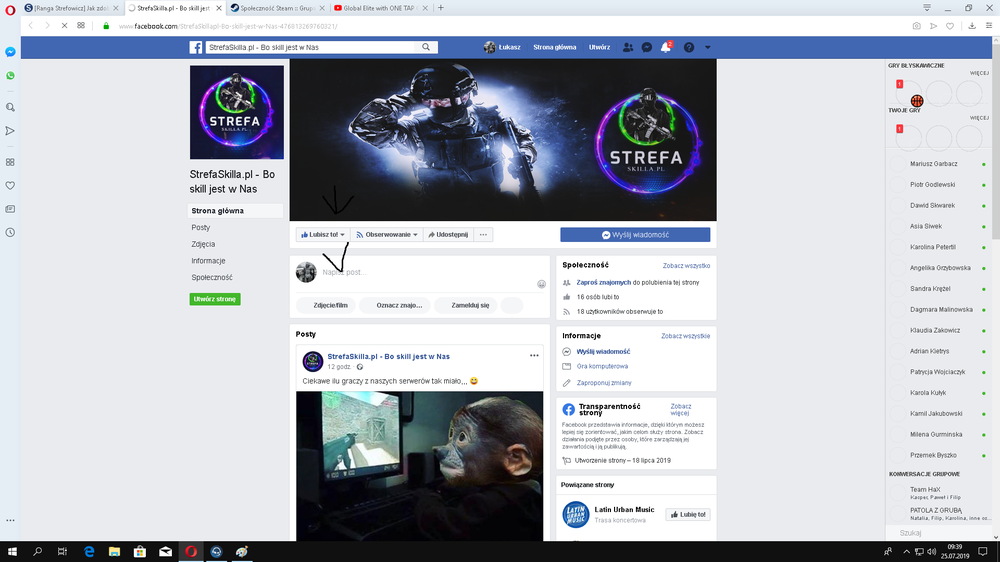Click Strona główna in Facebook top bar
The image size is (1000, 562).
(555, 47)
